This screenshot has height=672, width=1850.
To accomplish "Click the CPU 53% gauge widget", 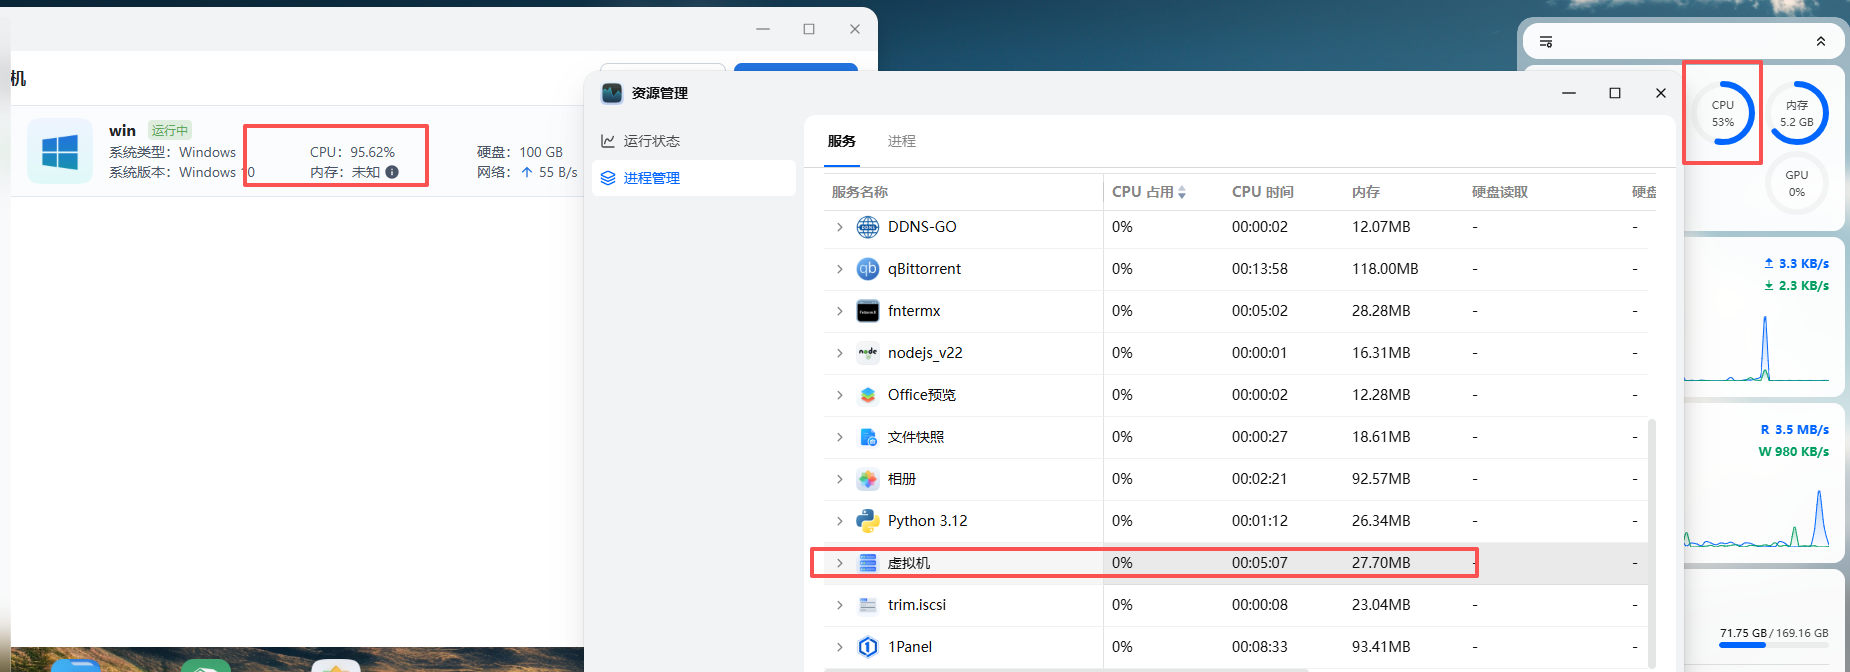I will point(1723,113).
